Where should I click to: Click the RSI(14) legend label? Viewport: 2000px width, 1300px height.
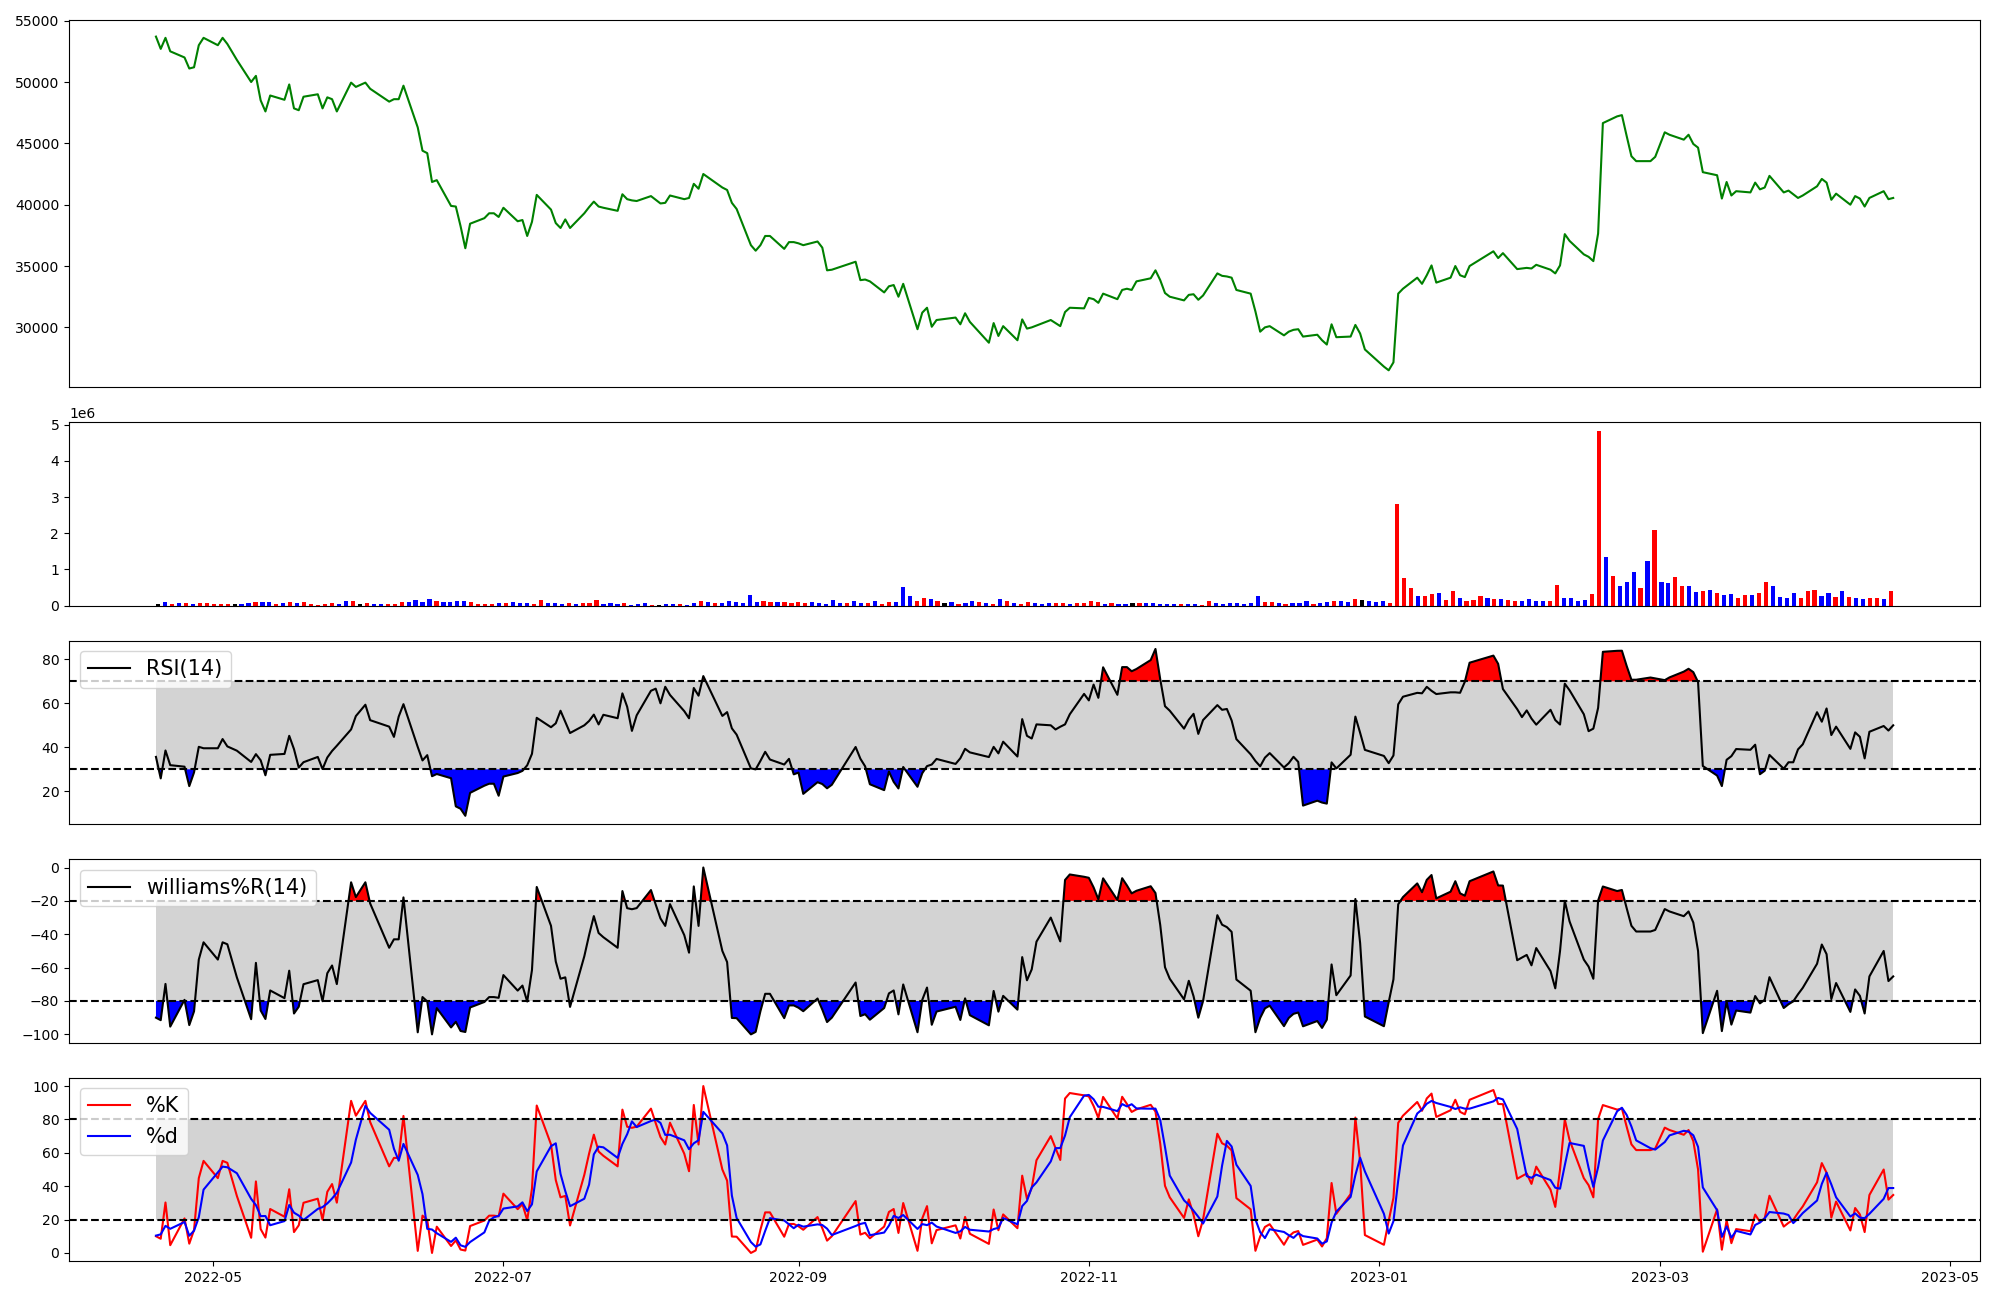pyautogui.click(x=184, y=668)
